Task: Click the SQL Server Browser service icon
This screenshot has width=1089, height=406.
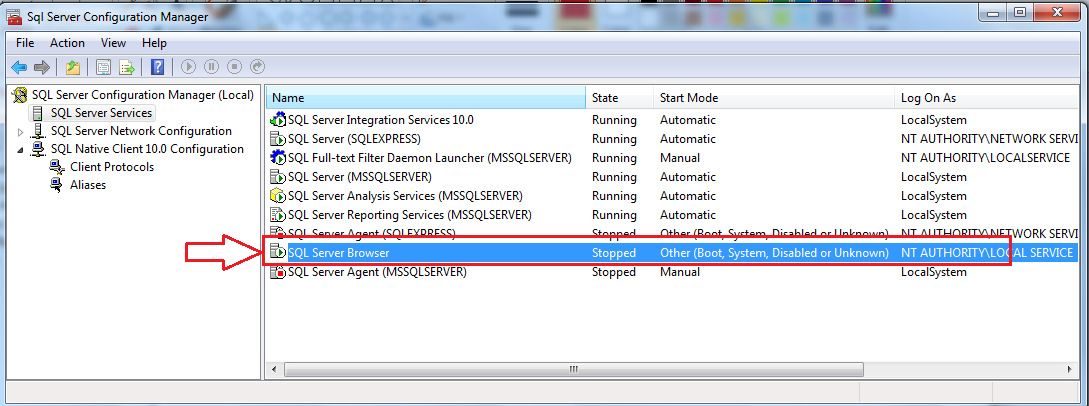Action: [278, 253]
